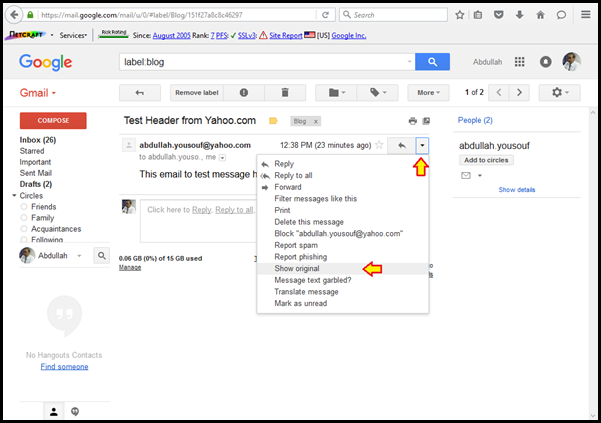The width and height of the screenshot is (601, 423).
Task: Click the Remove label button
Action: tap(197, 93)
